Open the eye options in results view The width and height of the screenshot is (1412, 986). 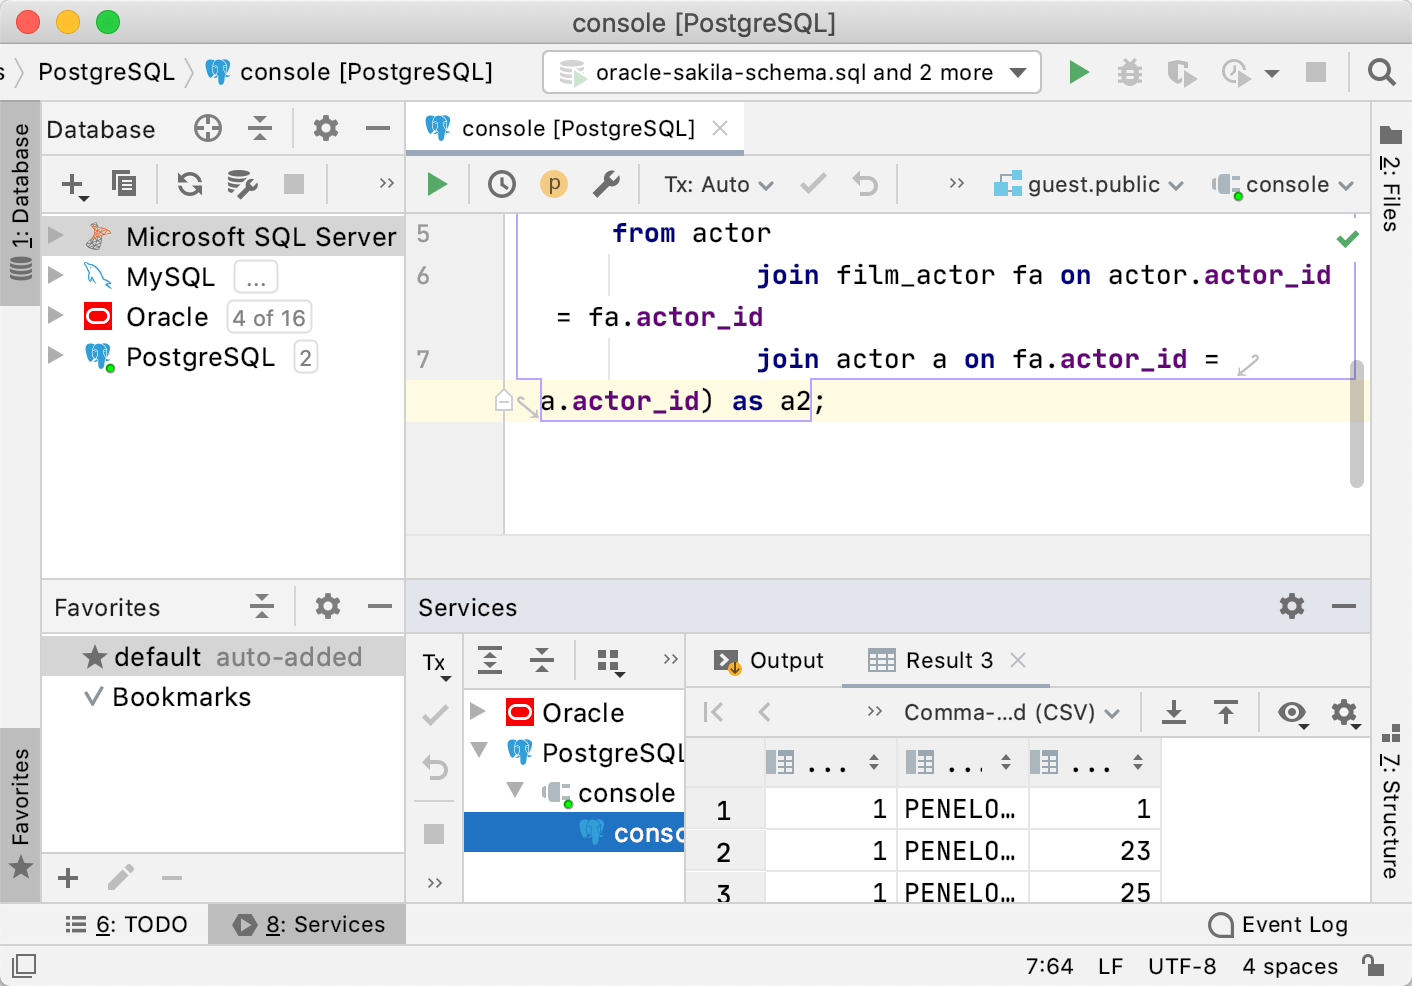point(1292,712)
